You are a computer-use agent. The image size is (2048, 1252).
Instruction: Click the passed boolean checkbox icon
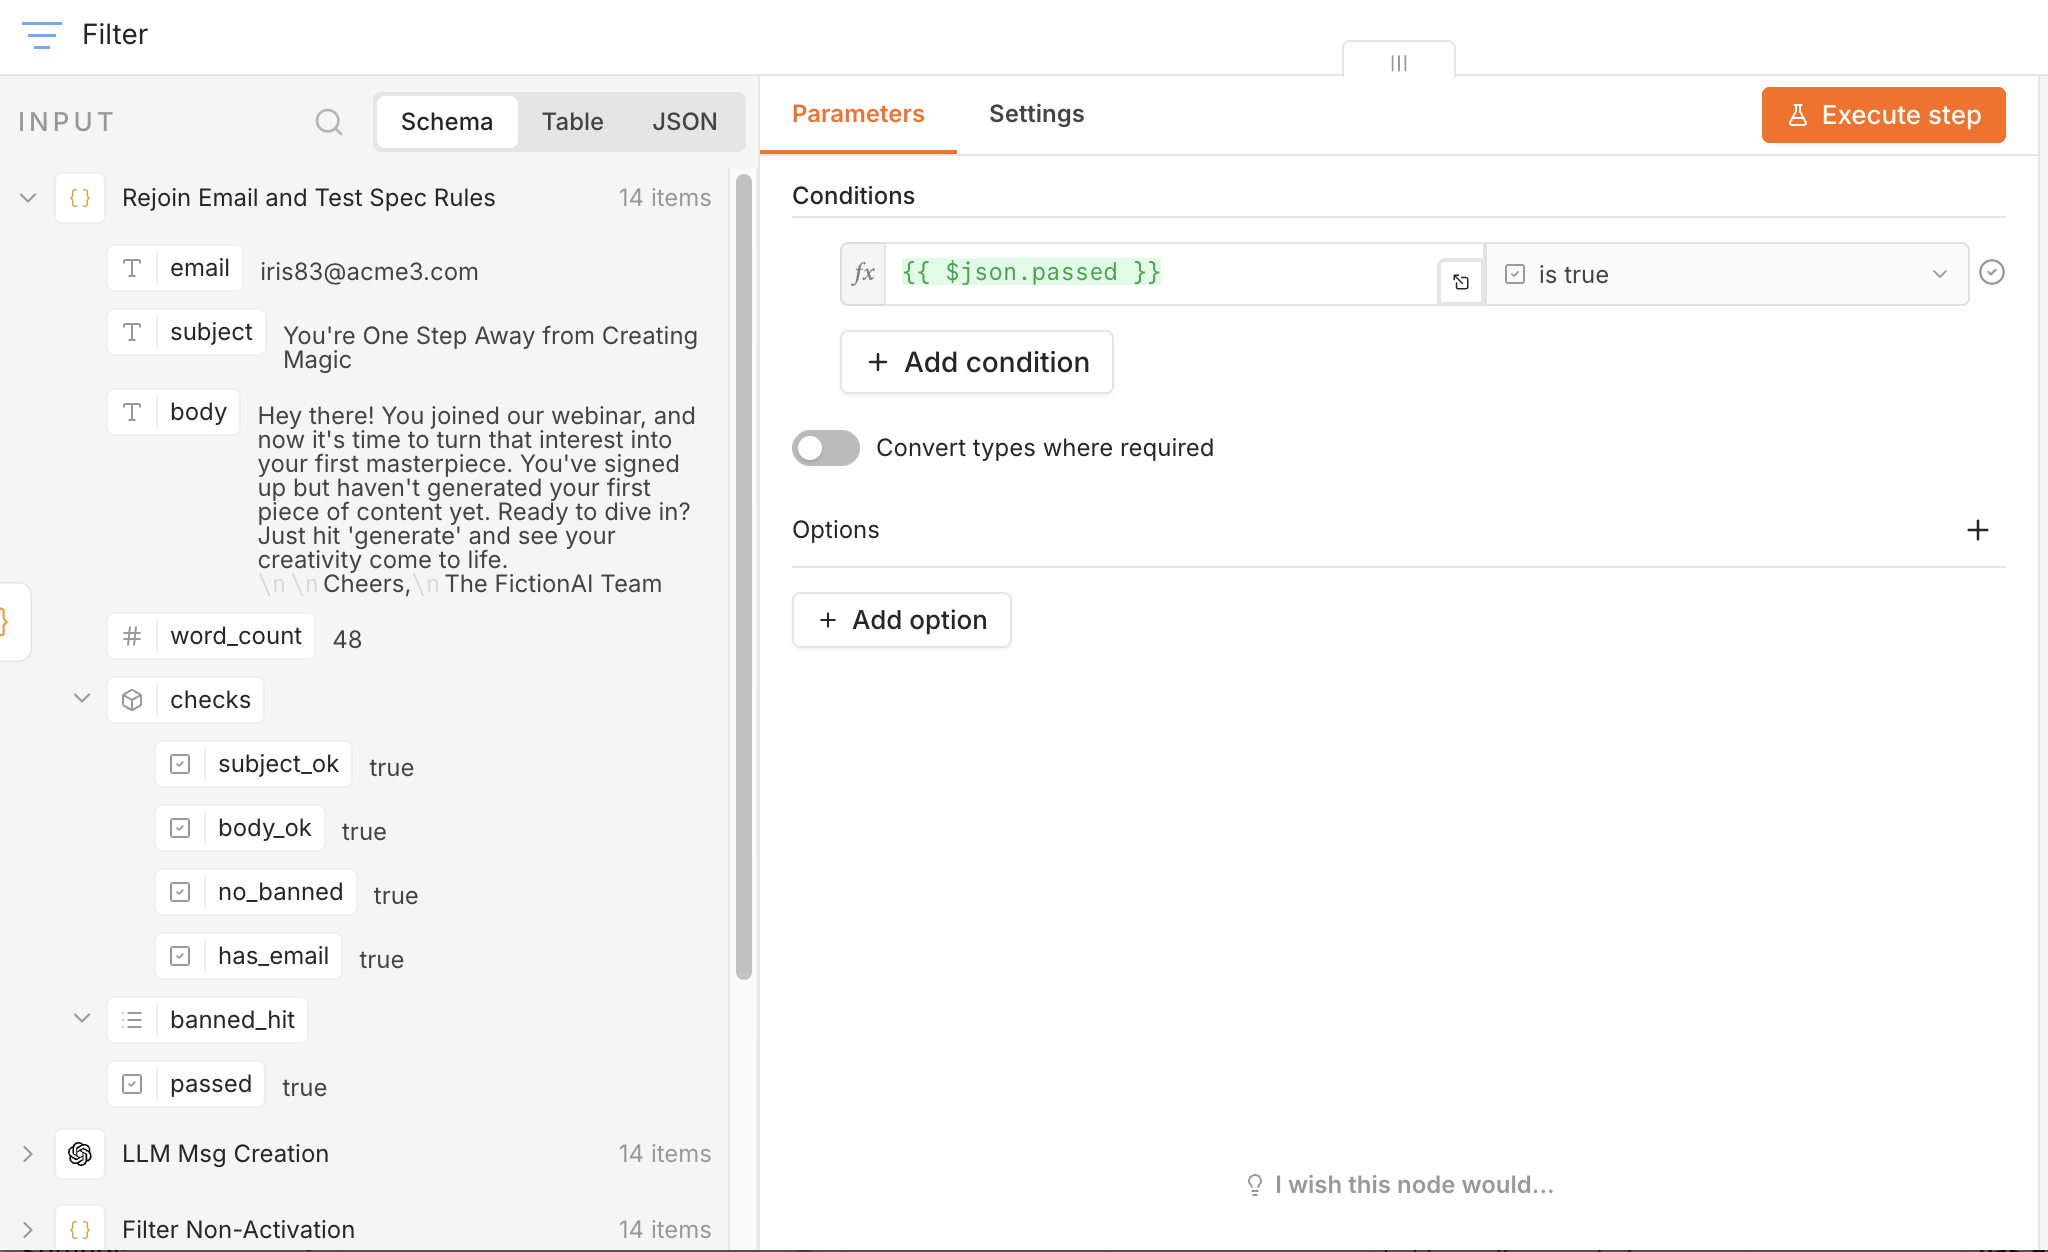[x=132, y=1084]
